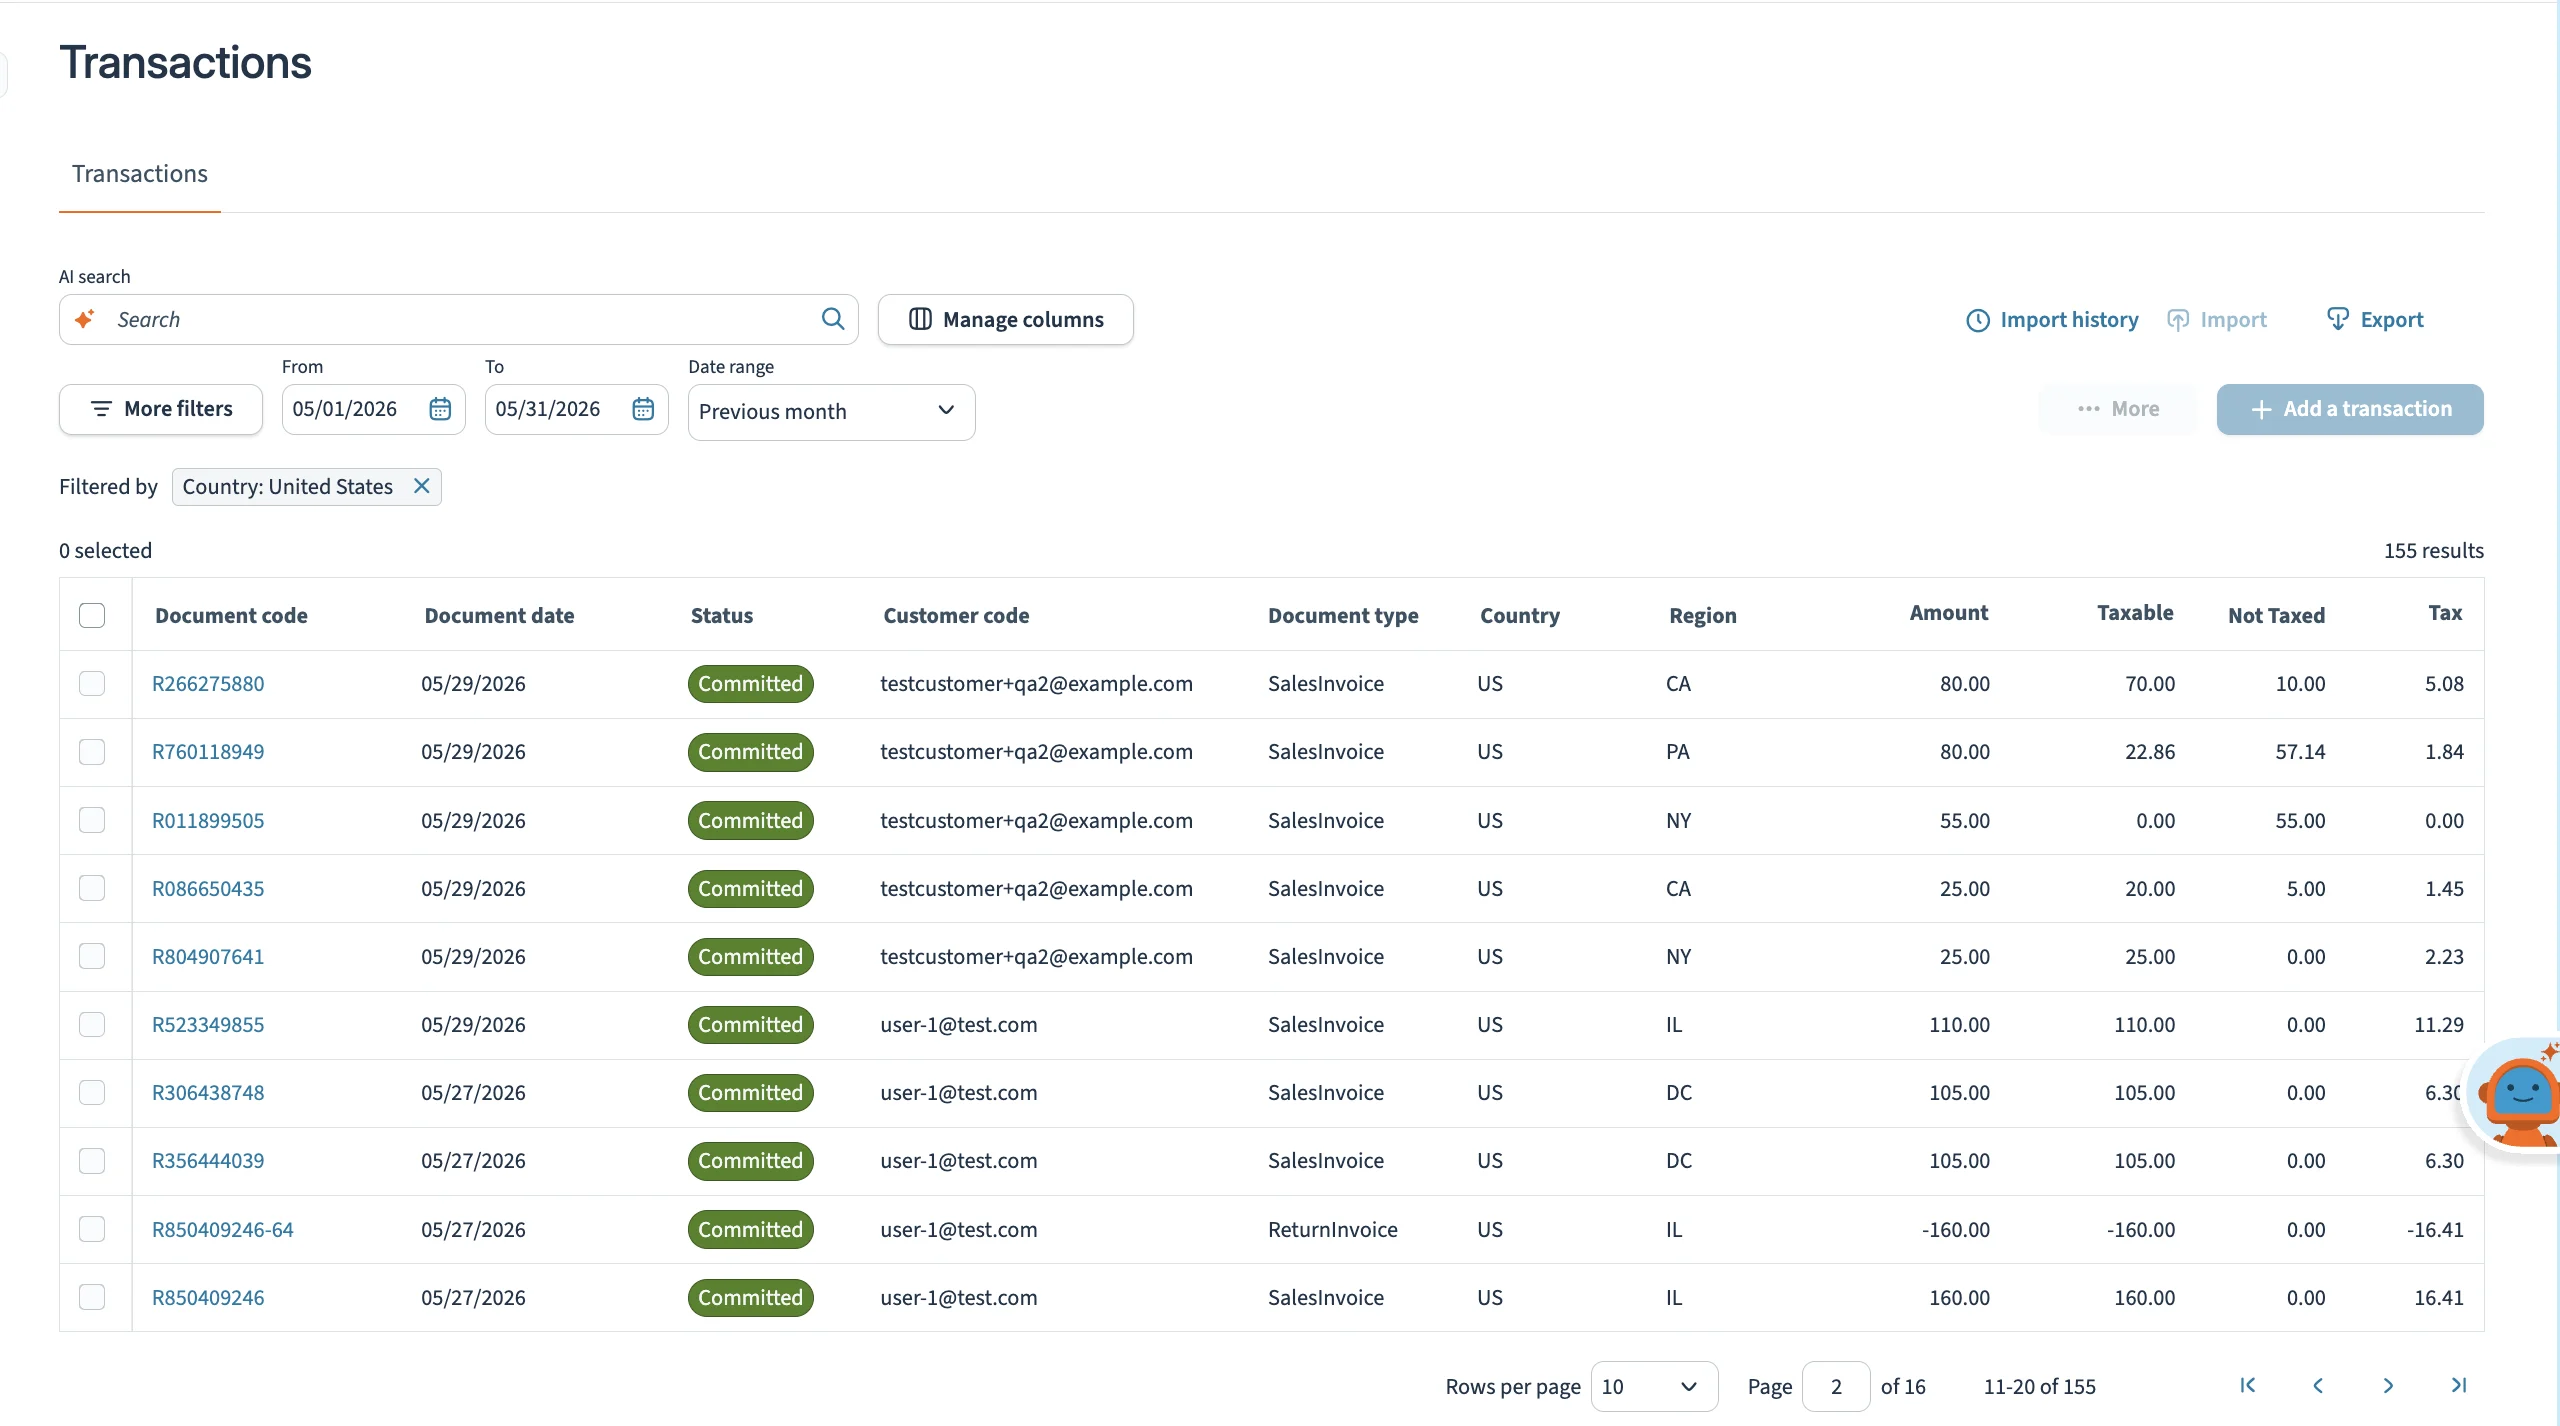
Task: Remove the Country: United States filter
Action: tap(422, 486)
